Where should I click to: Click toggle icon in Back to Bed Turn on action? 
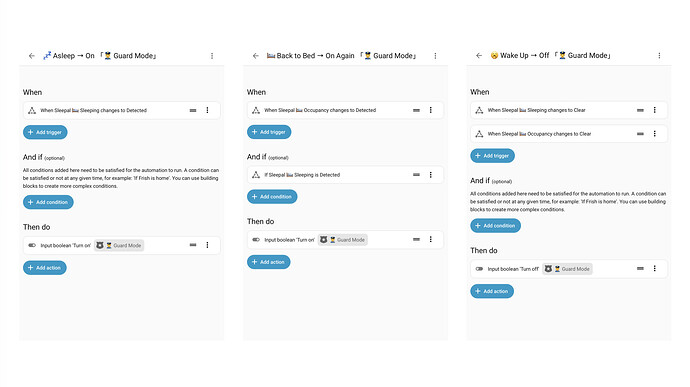click(256, 240)
